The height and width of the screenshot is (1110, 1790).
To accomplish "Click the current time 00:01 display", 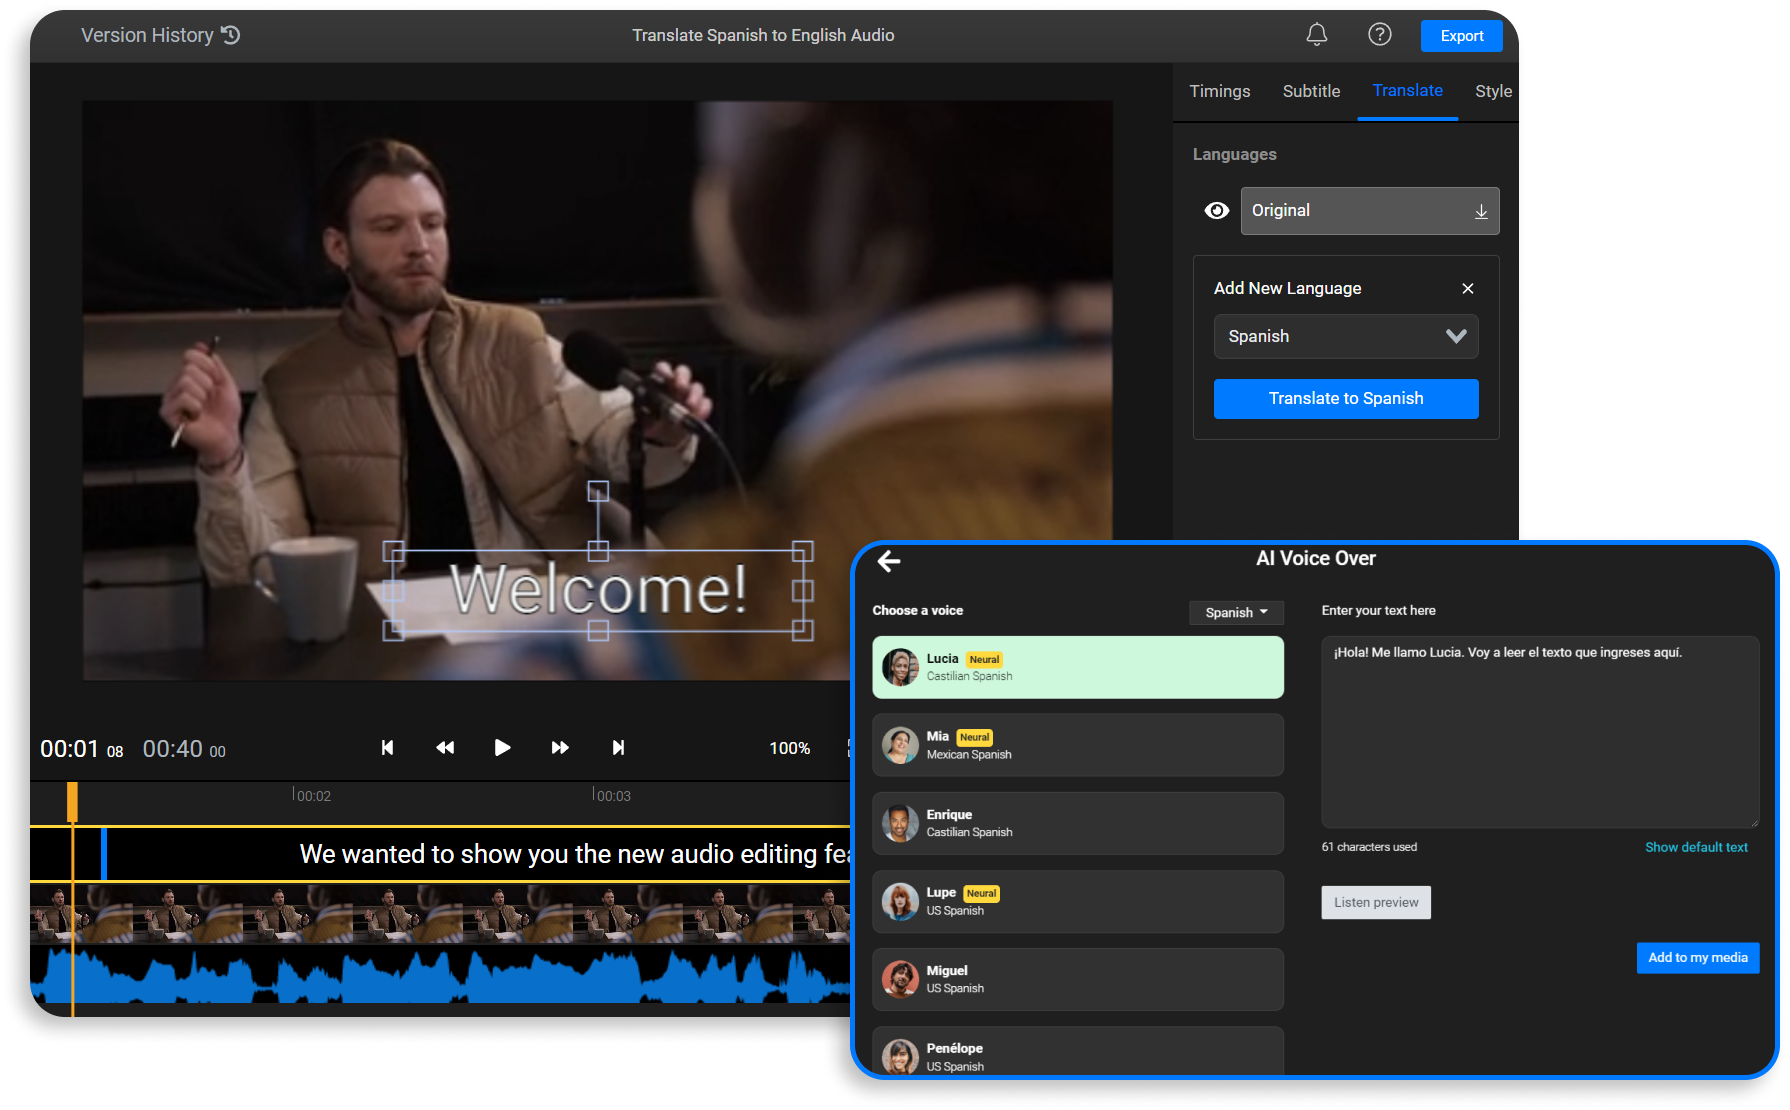I will point(81,749).
